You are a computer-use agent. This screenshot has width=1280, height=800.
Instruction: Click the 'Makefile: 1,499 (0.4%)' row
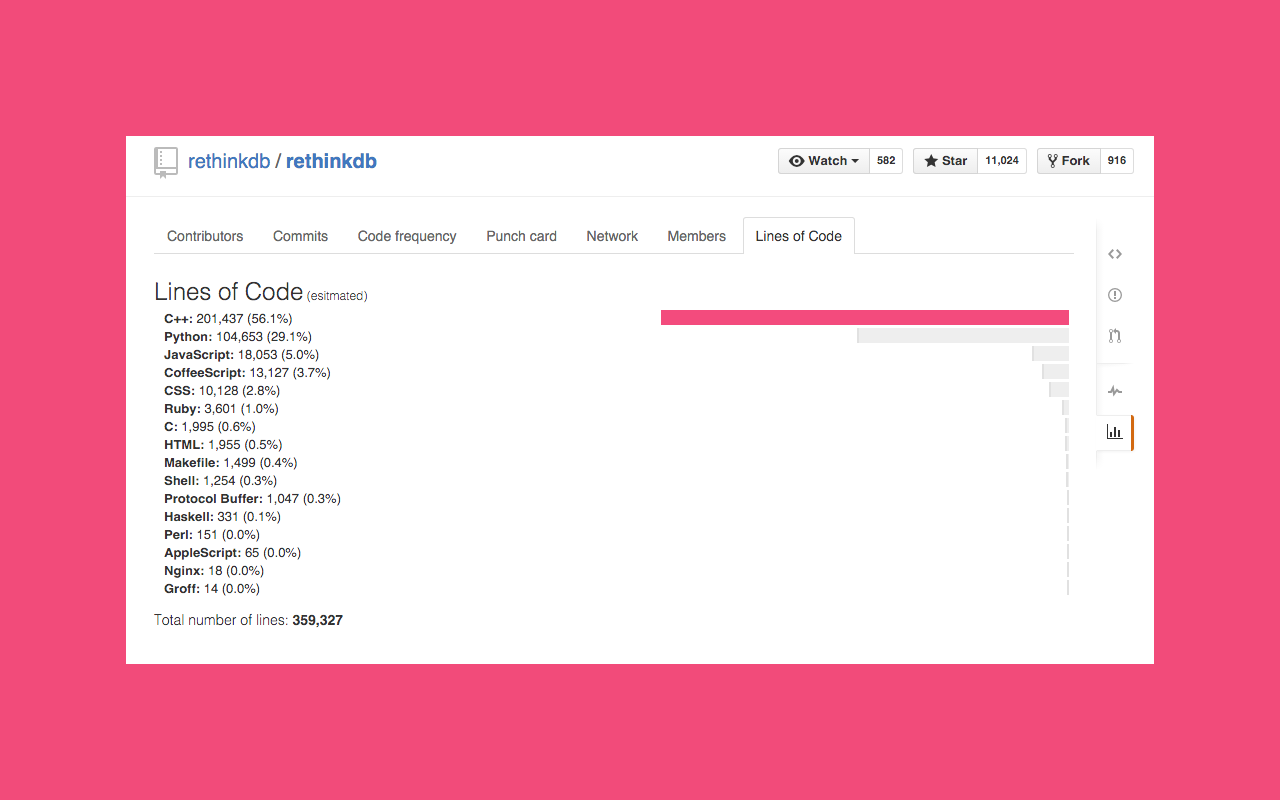point(231,463)
